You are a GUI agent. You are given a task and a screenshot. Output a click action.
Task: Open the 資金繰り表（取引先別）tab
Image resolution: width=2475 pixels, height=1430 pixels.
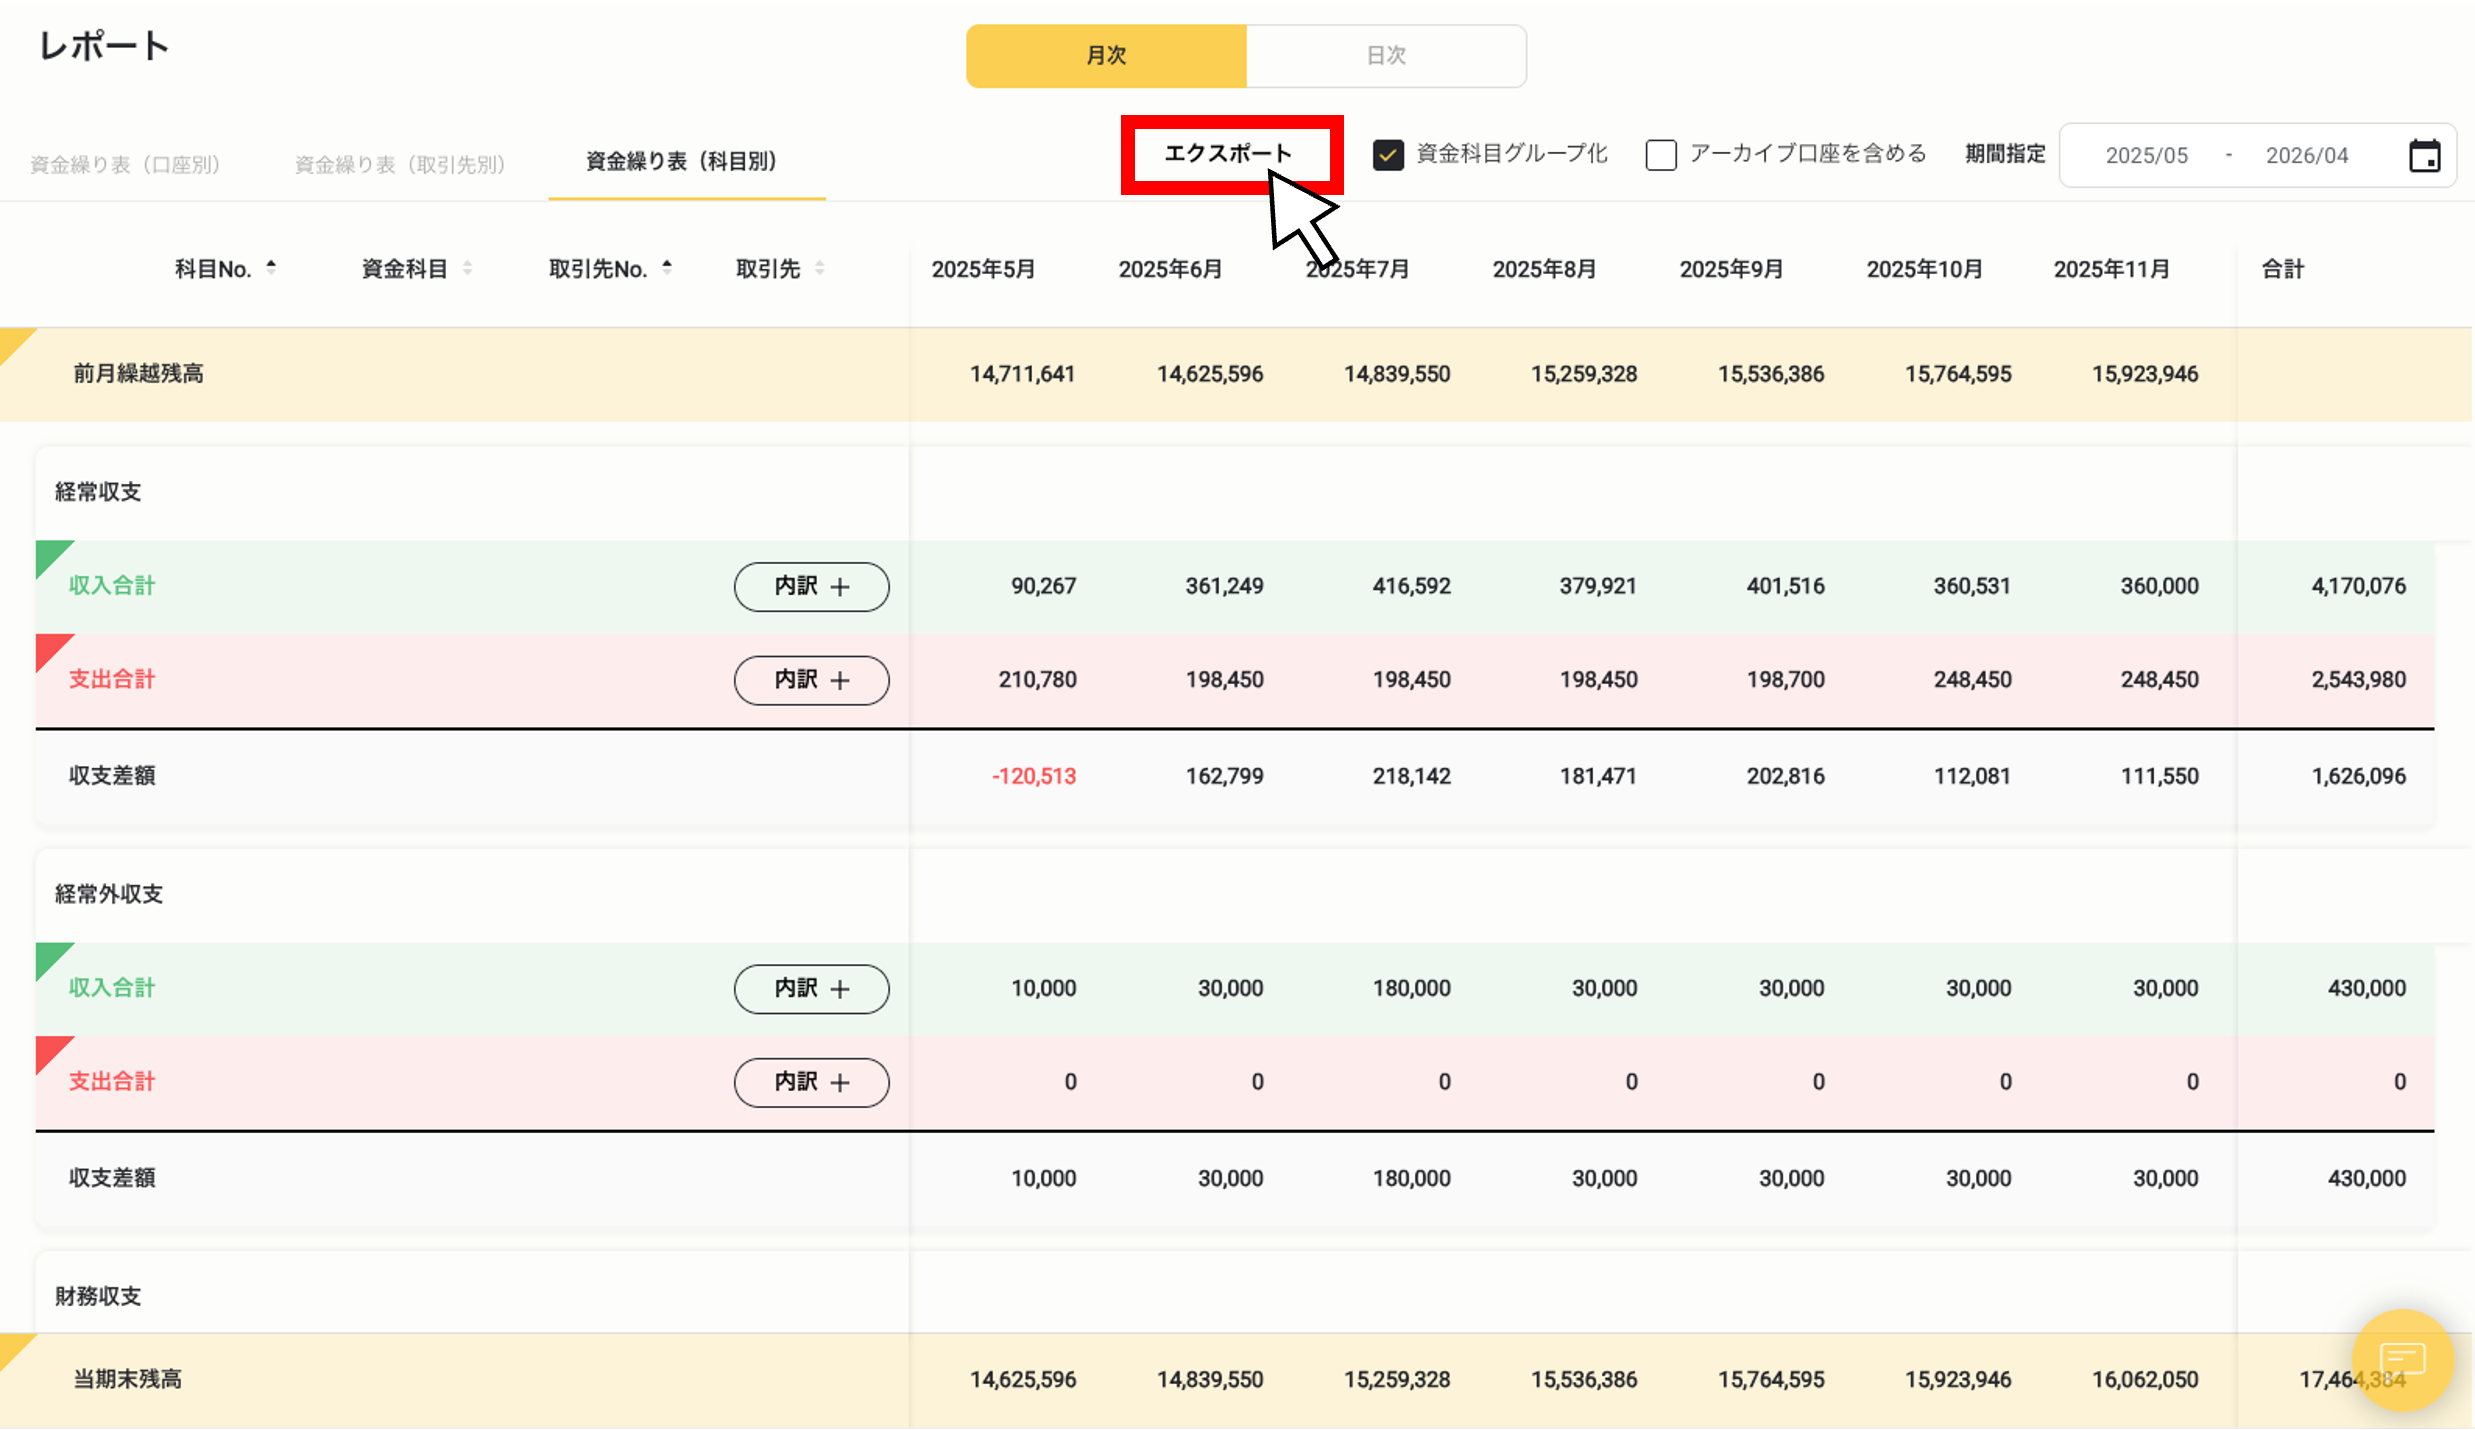pyautogui.click(x=399, y=163)
